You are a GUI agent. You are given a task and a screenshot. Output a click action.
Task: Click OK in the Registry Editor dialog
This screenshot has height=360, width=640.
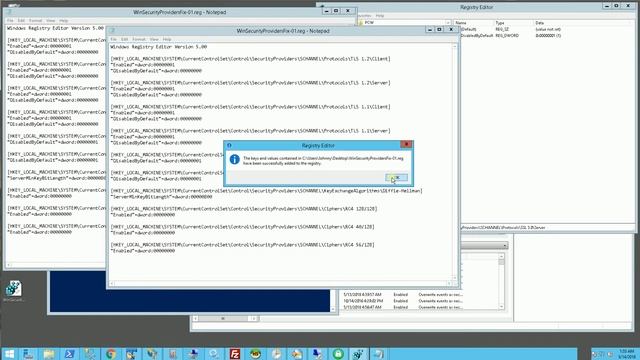coord(396,178)
